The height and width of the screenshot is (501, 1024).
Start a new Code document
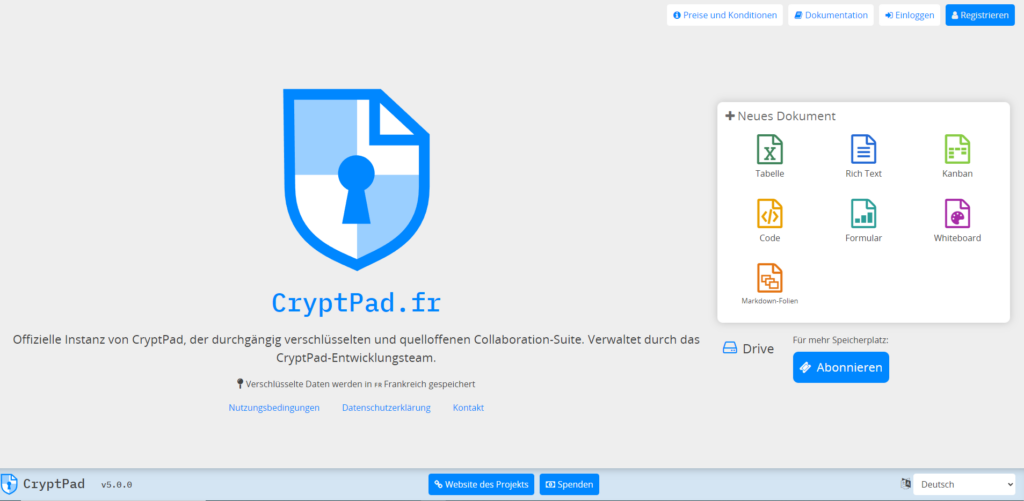click(x=769, y=221)
